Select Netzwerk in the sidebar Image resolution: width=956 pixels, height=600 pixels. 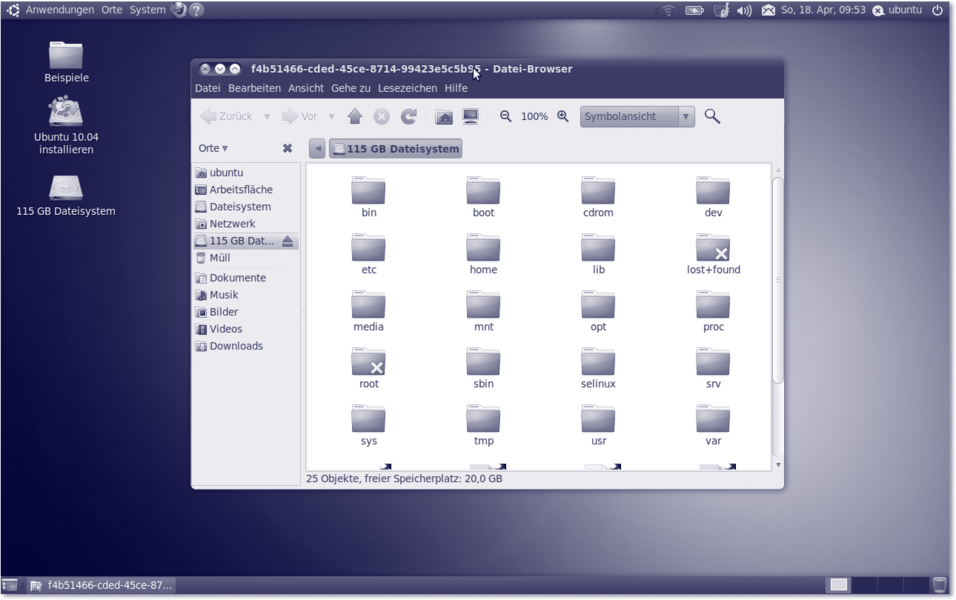[x=232, y=224]
